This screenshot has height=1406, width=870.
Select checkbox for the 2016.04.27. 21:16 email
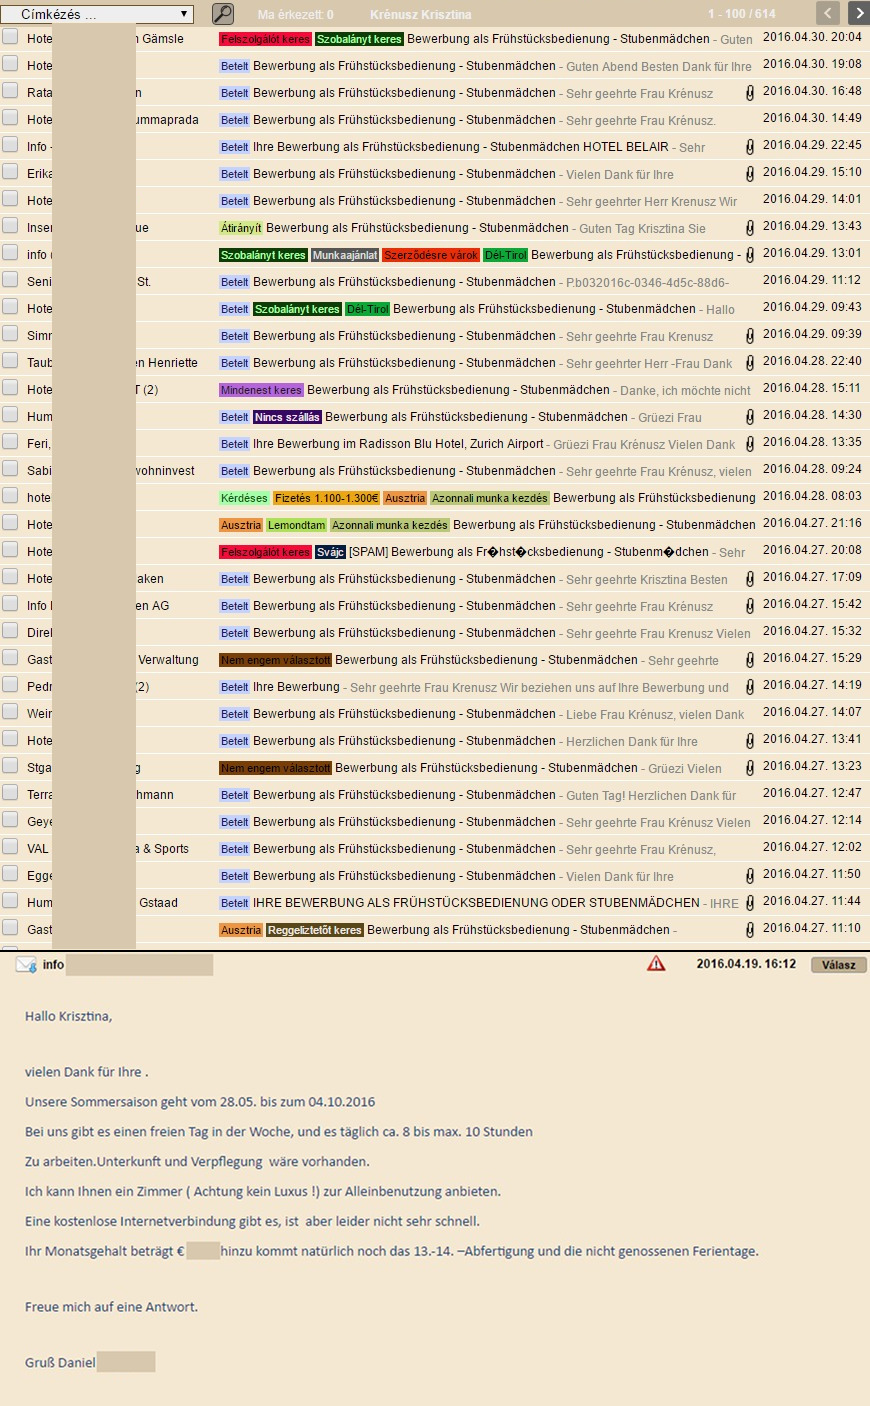coord(10,523)
